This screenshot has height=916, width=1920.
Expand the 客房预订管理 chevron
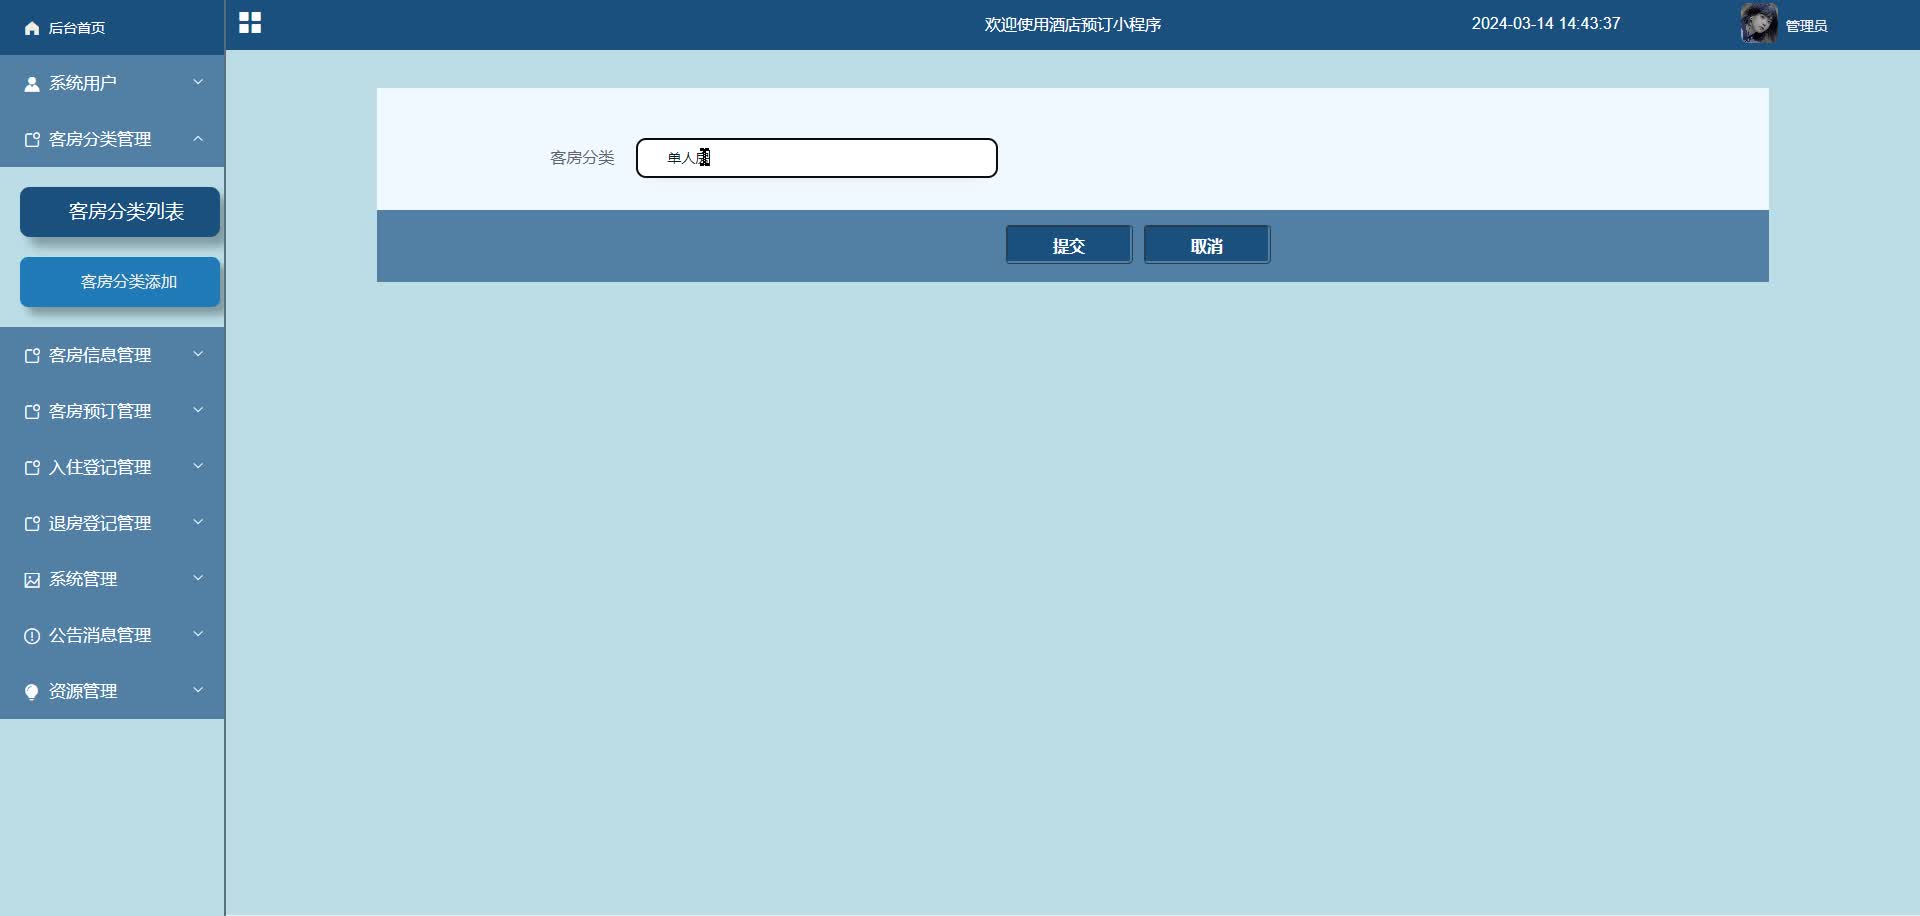(x=198, y=410)
